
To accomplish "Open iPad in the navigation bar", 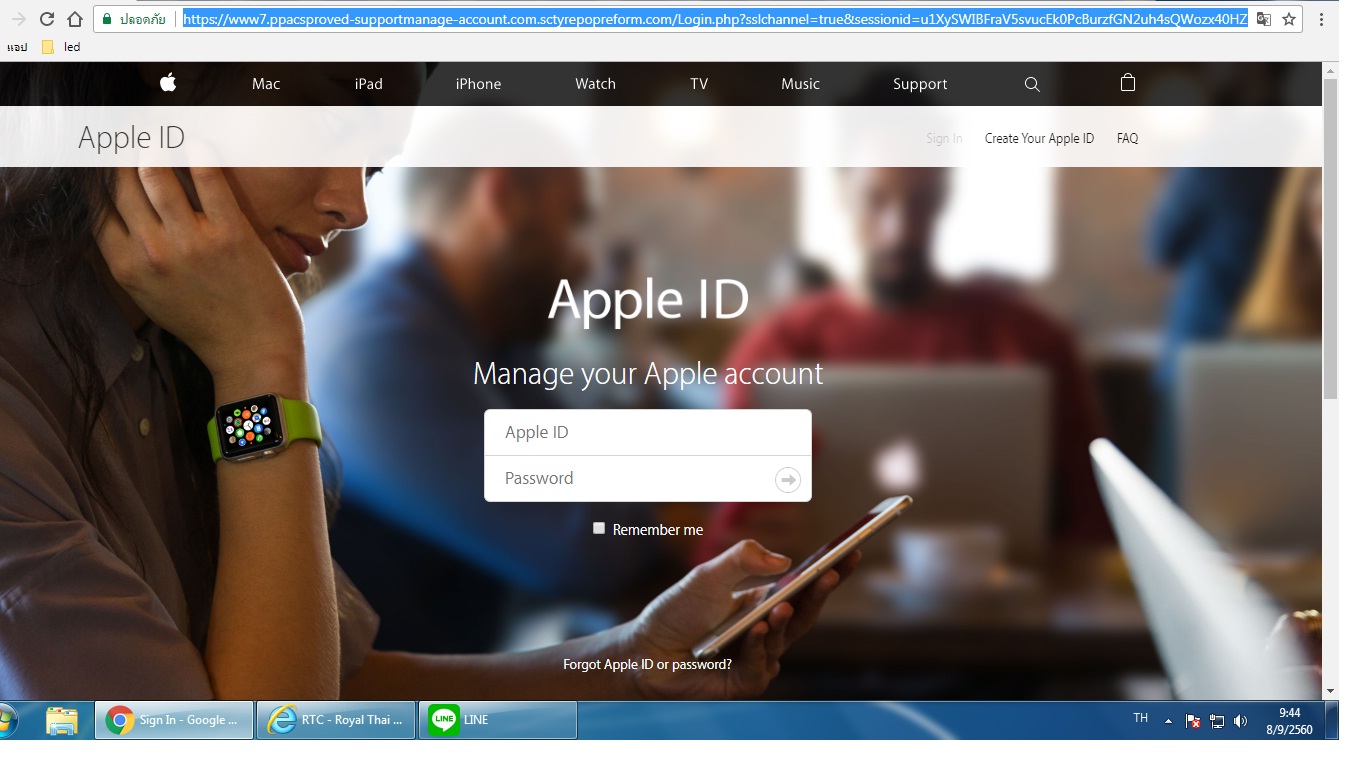I will click(x=369, y=84).
